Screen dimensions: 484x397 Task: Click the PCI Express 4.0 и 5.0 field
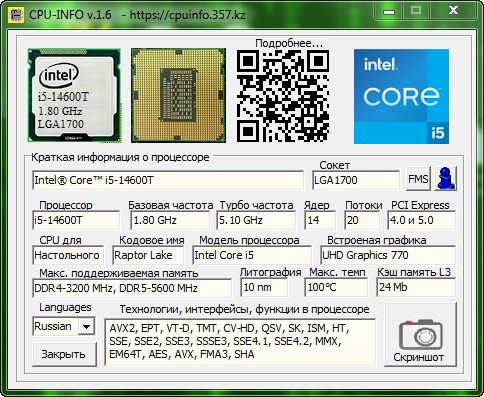tap(422, 220)
